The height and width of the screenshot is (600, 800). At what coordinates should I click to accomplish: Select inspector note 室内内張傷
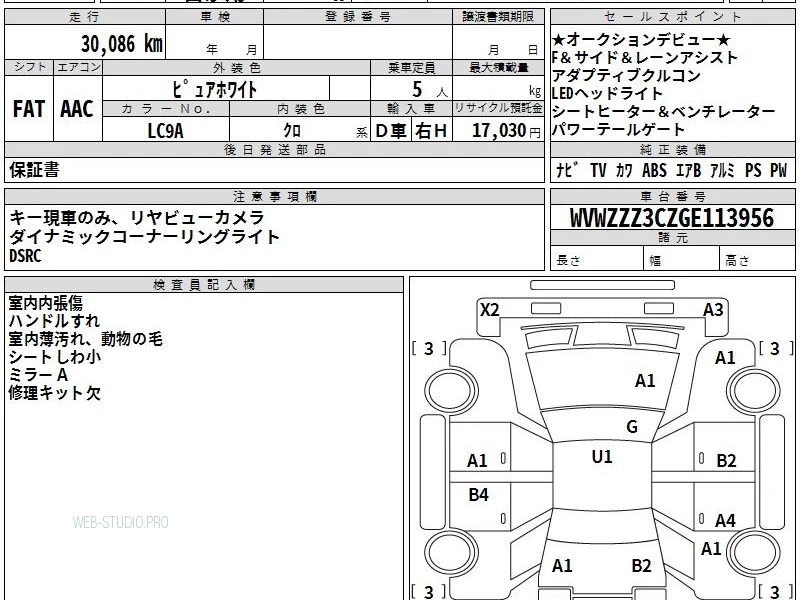point(45,303)
